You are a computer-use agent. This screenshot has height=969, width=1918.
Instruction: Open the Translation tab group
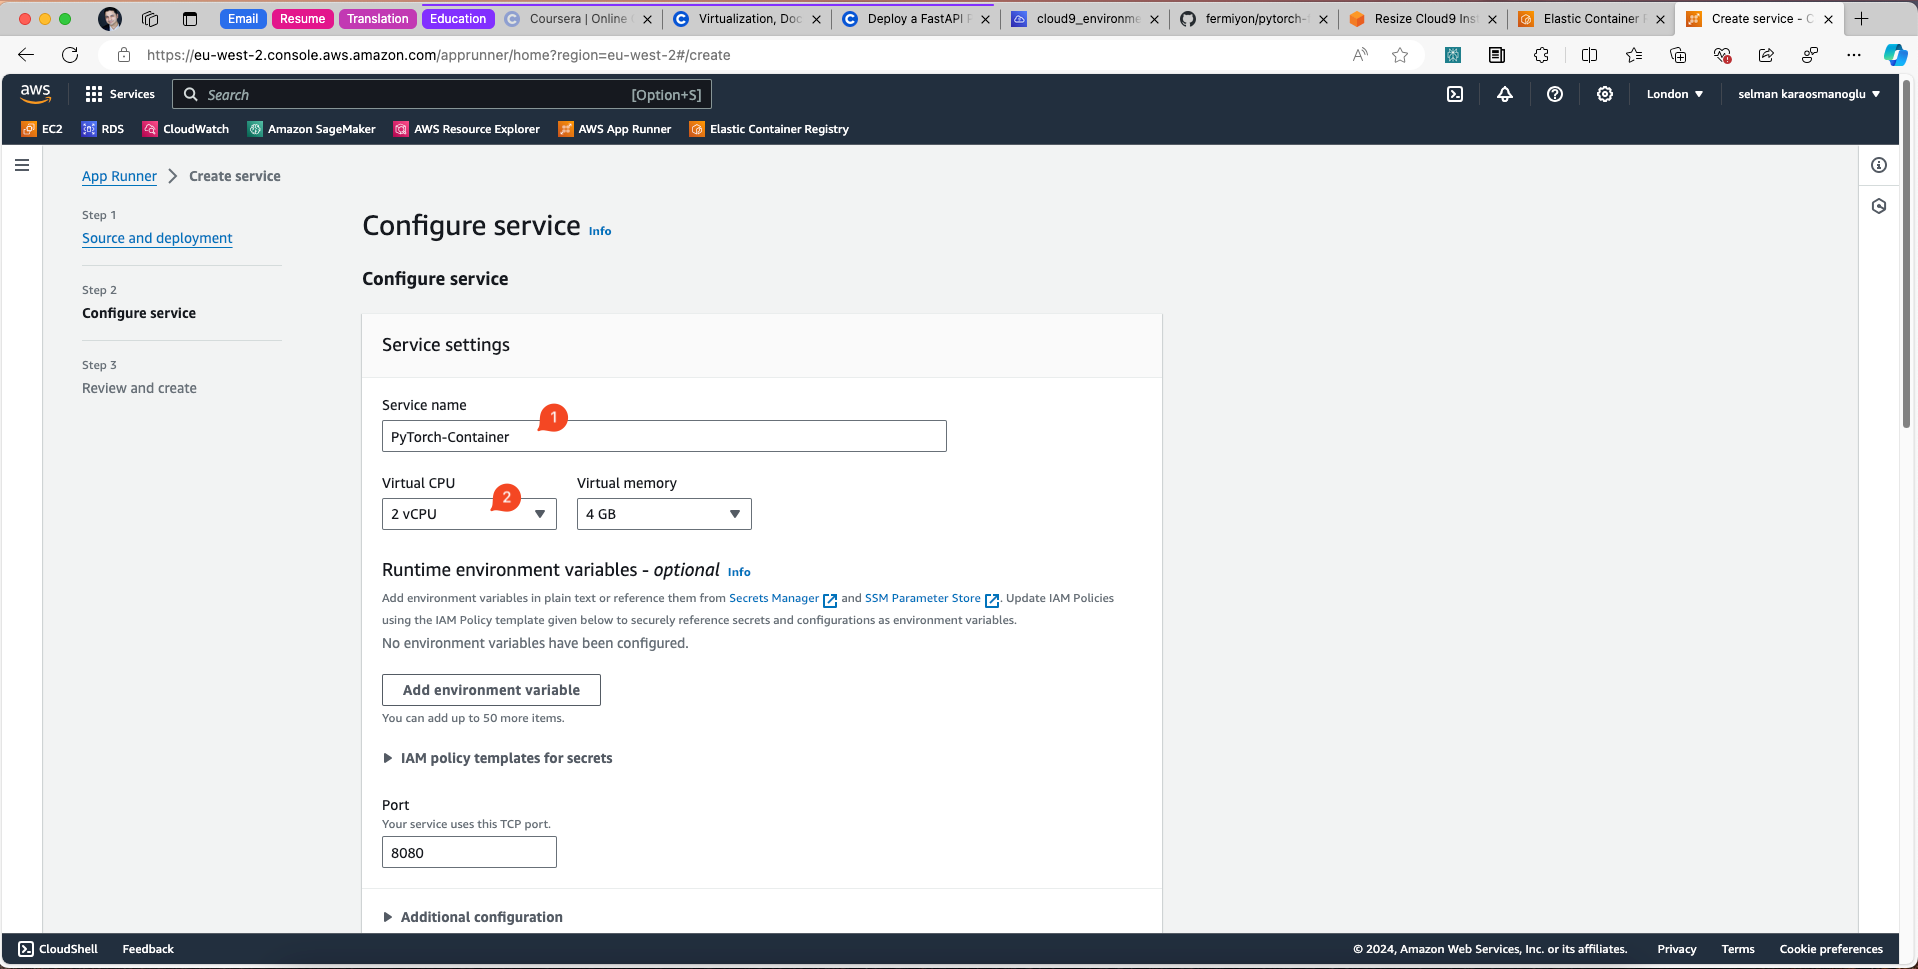[x=377, y=19]
